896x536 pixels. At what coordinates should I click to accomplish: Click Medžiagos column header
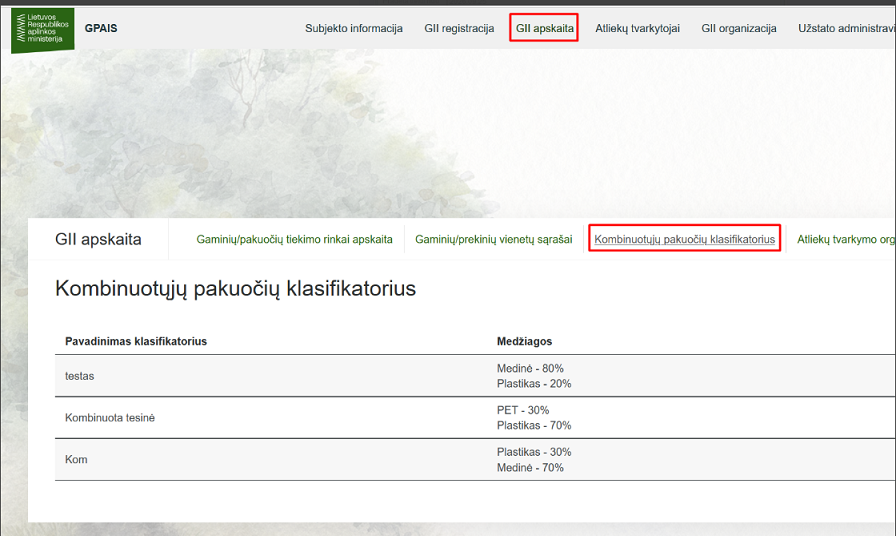(x=524, y=342)
